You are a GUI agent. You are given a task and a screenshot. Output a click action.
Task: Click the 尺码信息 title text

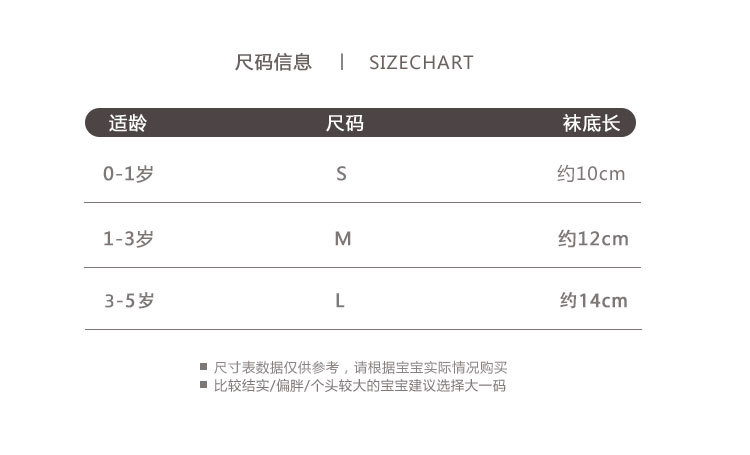click(x=273, y=63)
